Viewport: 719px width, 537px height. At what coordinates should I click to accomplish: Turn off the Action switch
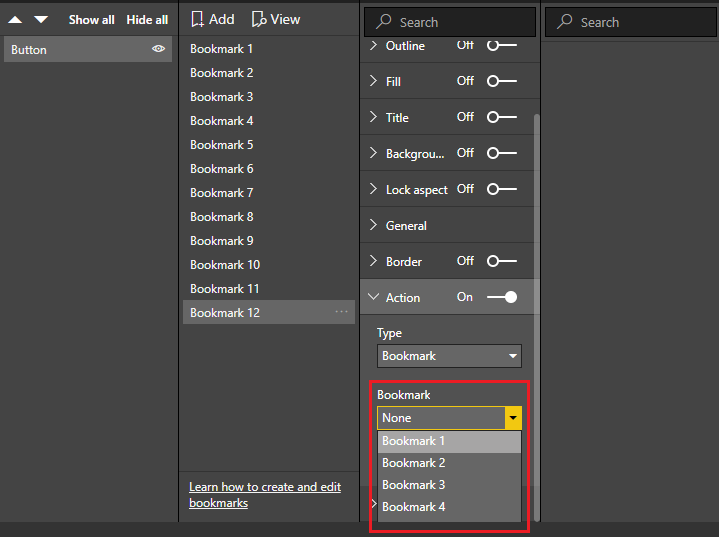click(x=502, y=297)
